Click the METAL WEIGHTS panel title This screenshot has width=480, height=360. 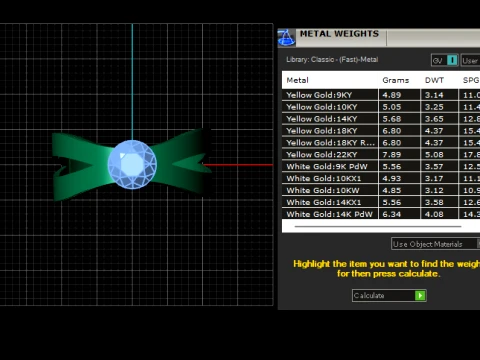click(339, 34)
